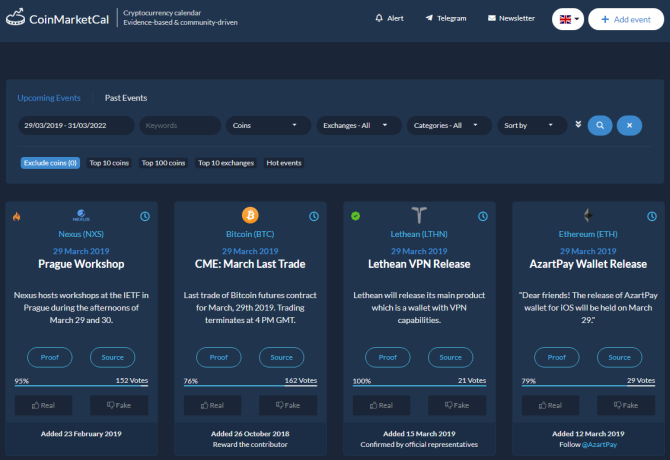The height and width of the screenshot is (460, 670).
Task: Open the Prague Workshop event title
Action: pyautogui.click(x=81, y=264)
